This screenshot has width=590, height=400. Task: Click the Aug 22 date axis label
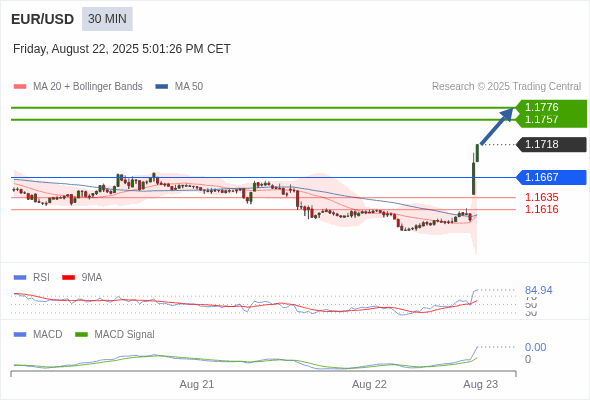click(x=369, y=384)
